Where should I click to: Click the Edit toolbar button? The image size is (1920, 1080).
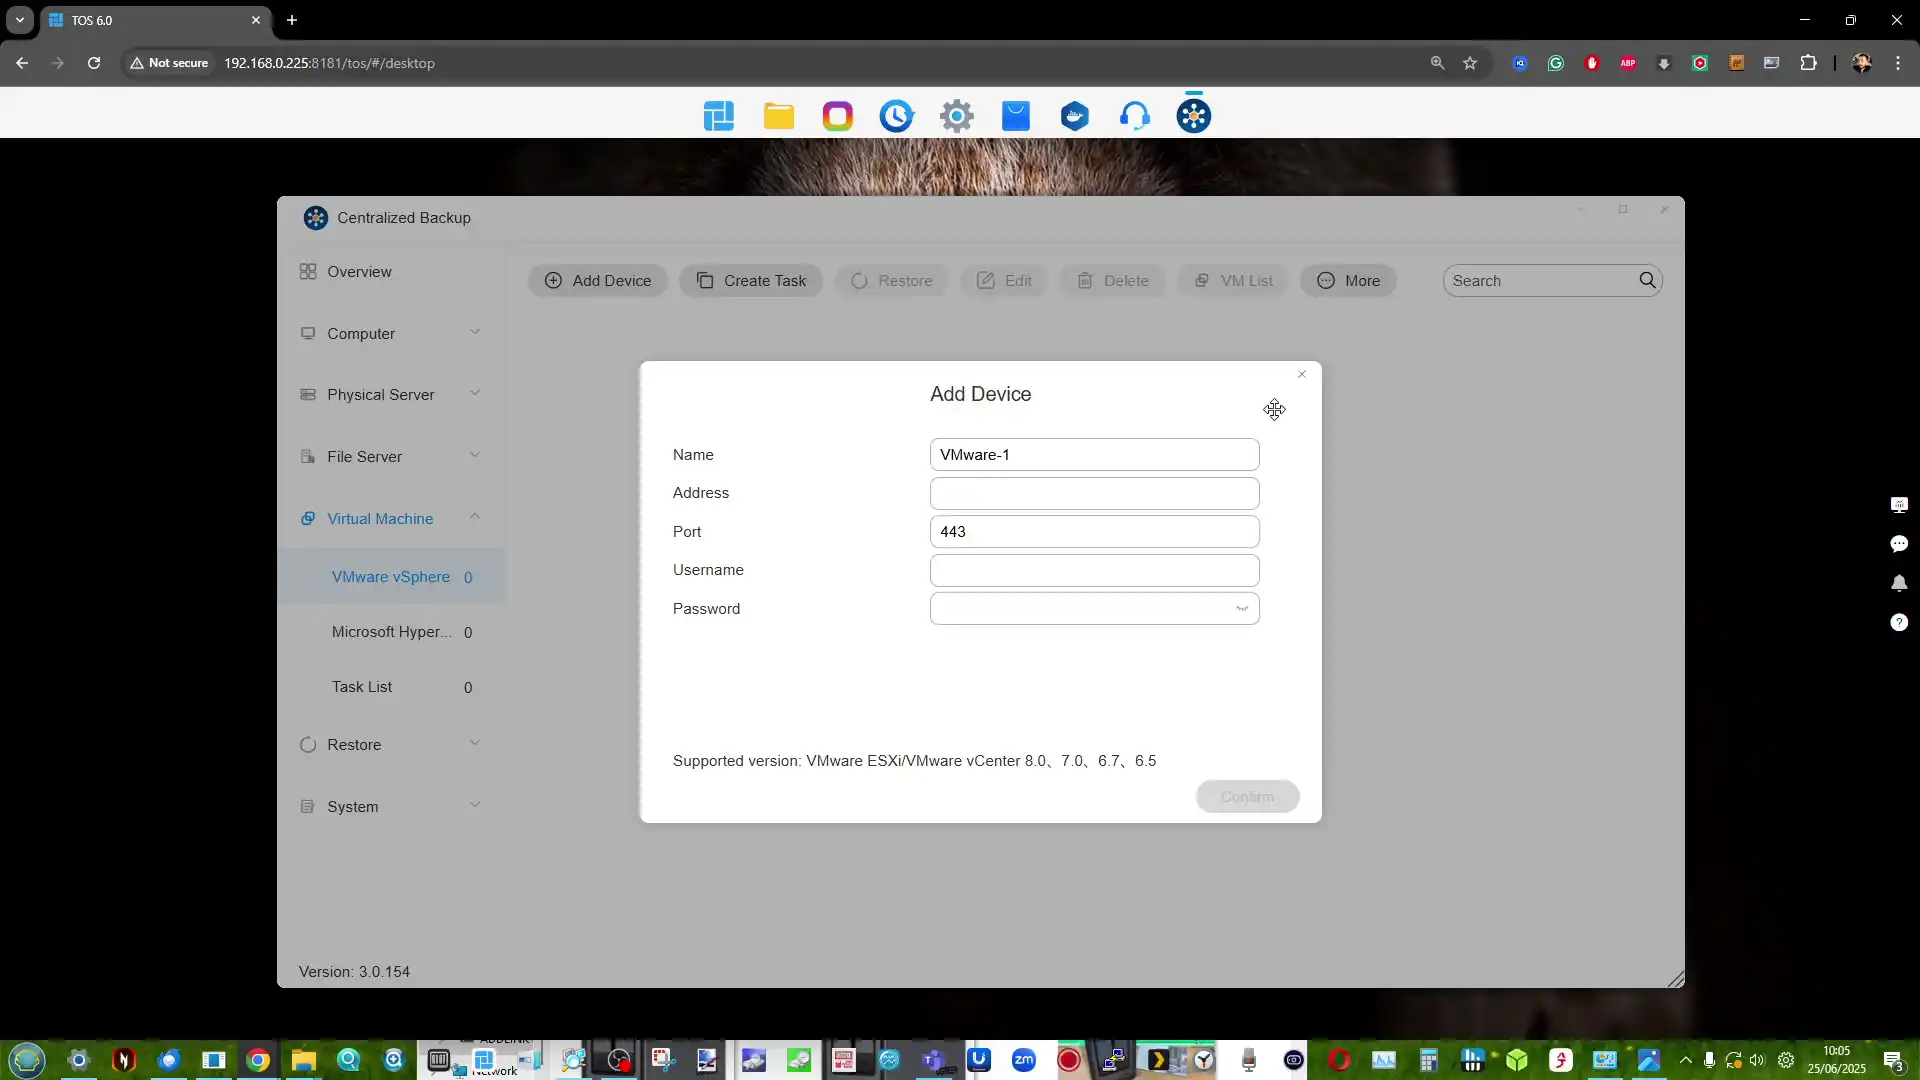[1004, 281]
